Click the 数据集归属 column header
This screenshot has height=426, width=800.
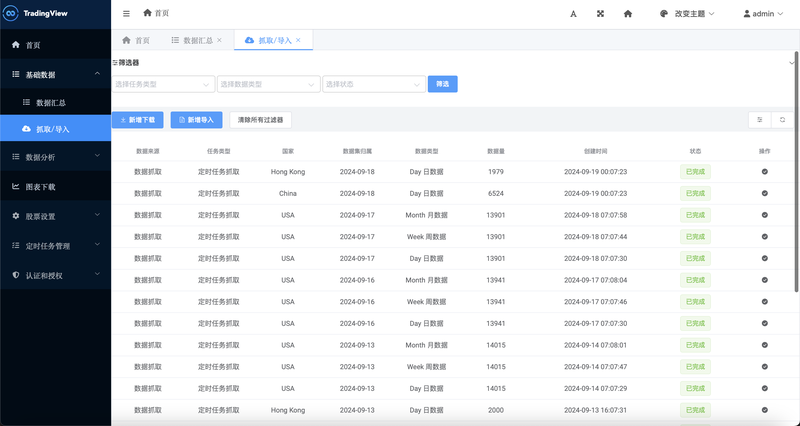click(357, 152)
